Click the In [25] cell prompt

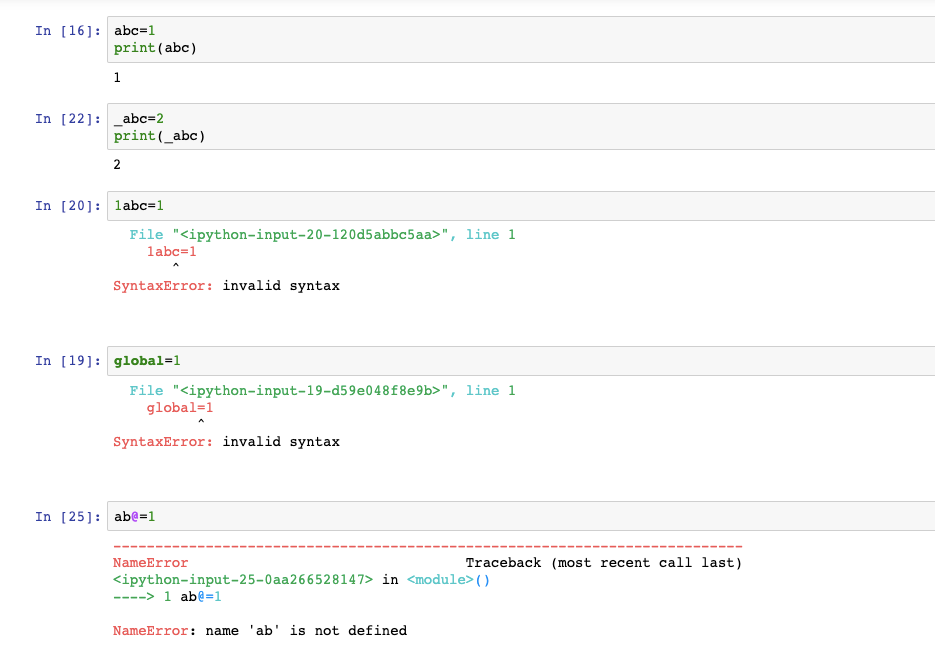pyautogui.click(x=67, y=516)
